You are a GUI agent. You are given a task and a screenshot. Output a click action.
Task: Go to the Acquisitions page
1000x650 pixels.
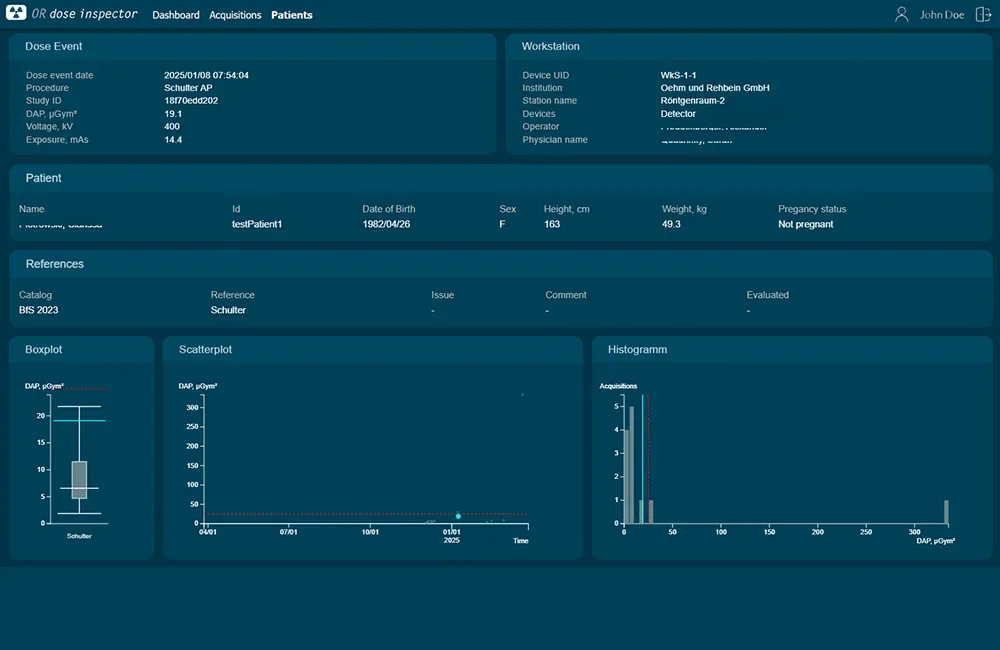tap(235, 15)
